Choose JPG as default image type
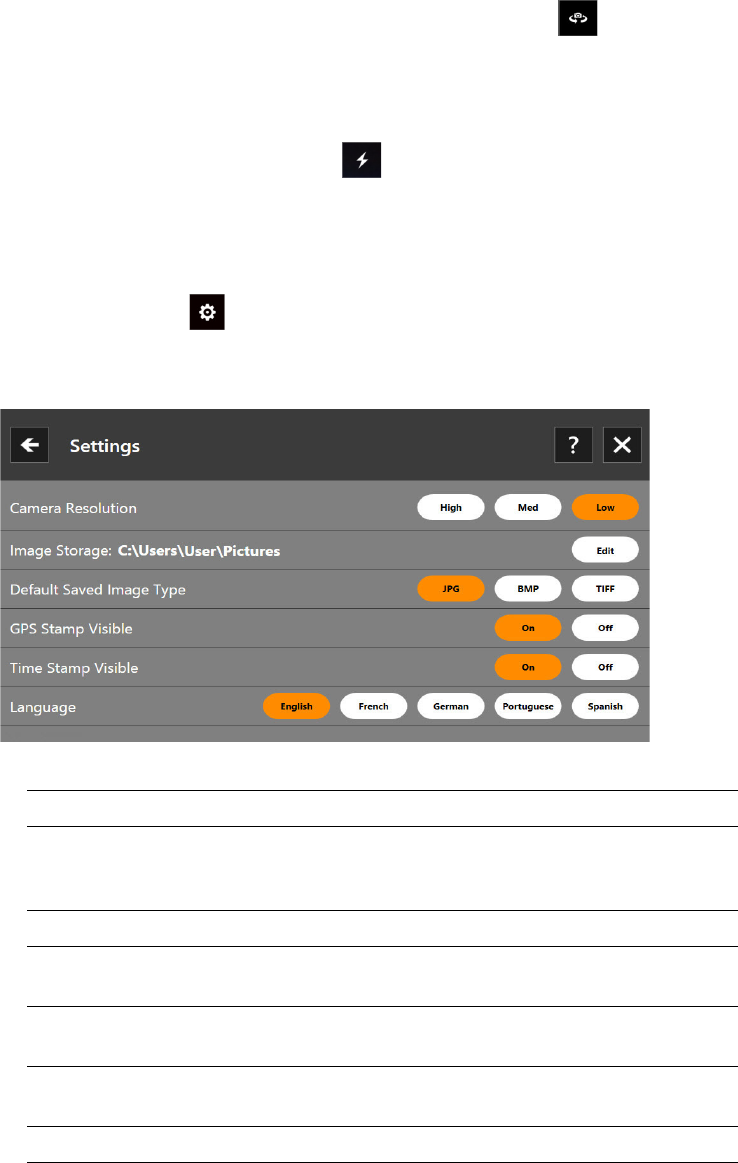The height and width of the screenshot is (1163, 738). [451, 589]
